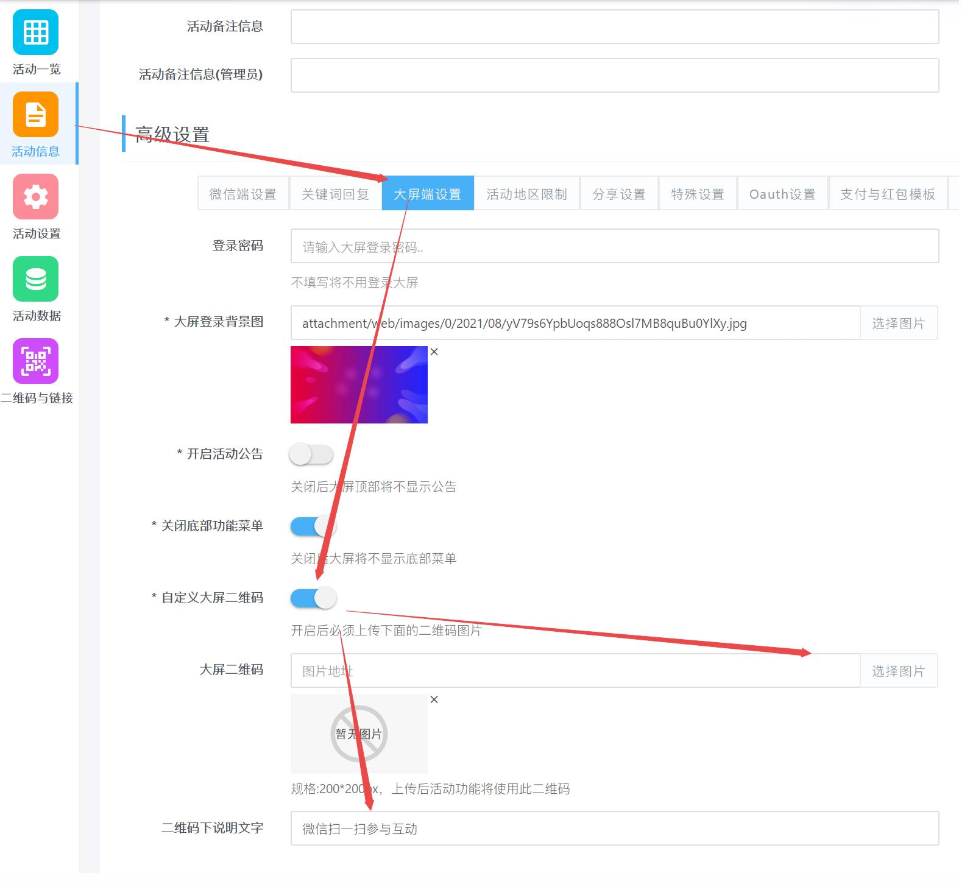Click the hint 不填写将不用登录大屏
The width and height of the screenshot is (961, 886).
pos(354,282)
